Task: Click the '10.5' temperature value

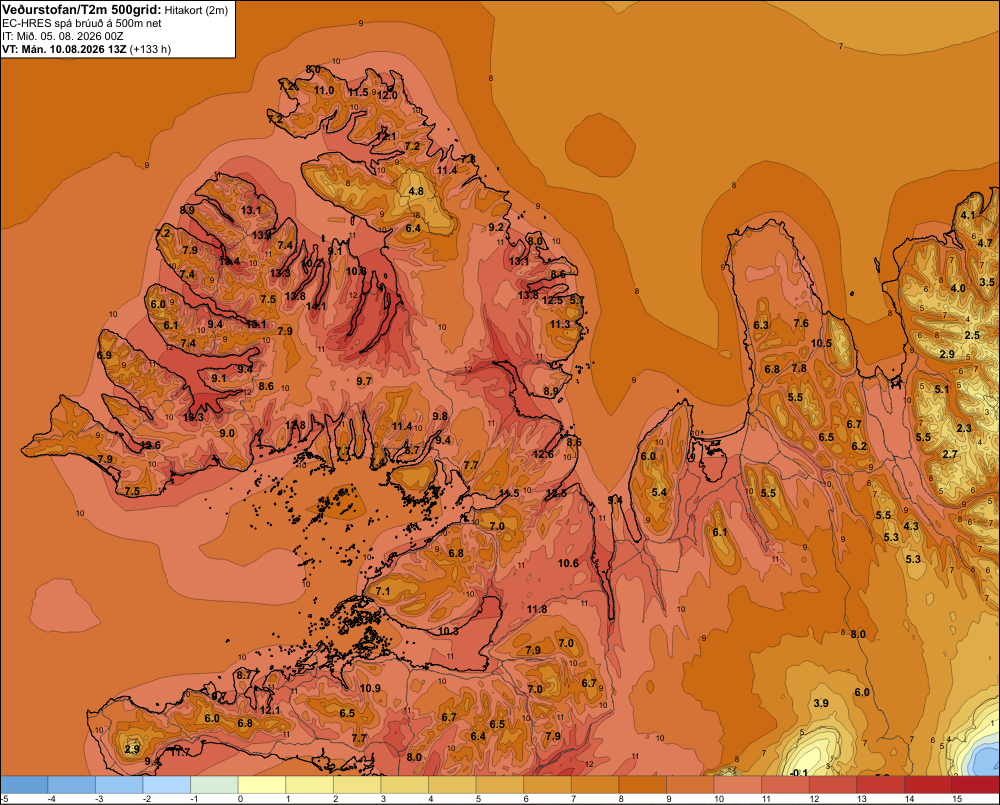Action: coord(821,343)
